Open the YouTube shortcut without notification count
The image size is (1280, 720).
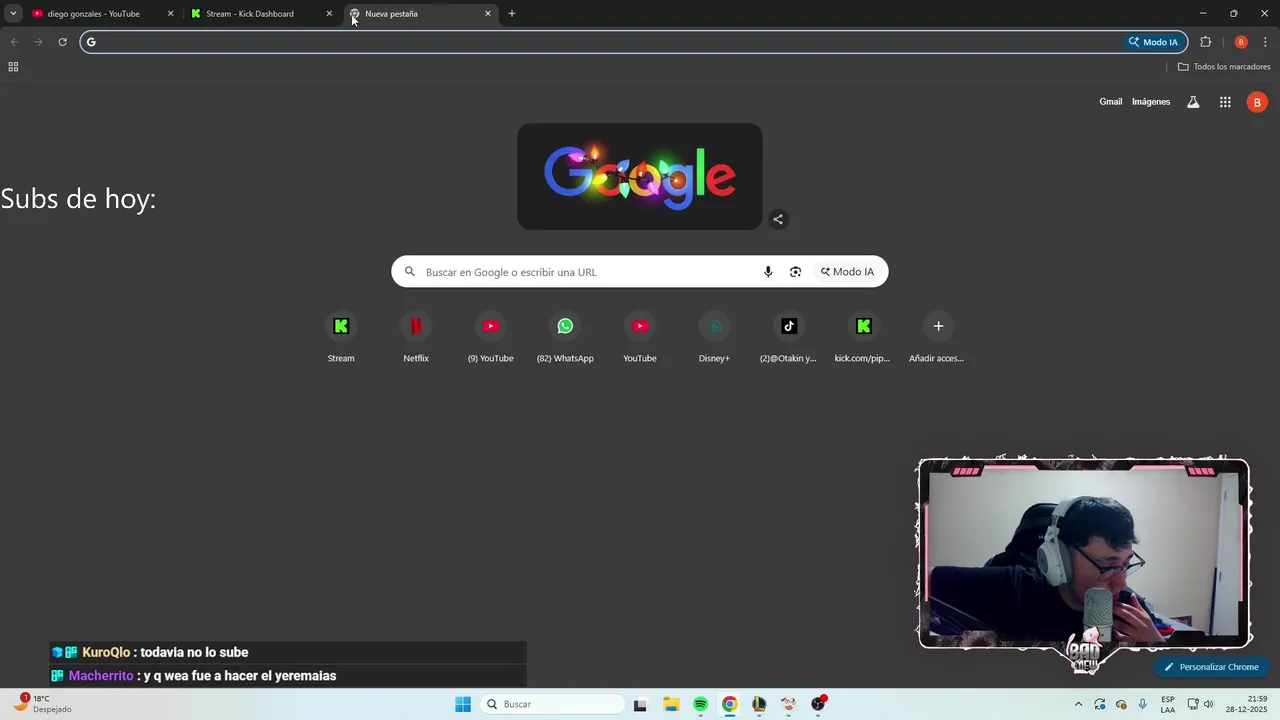pos(640,338)
